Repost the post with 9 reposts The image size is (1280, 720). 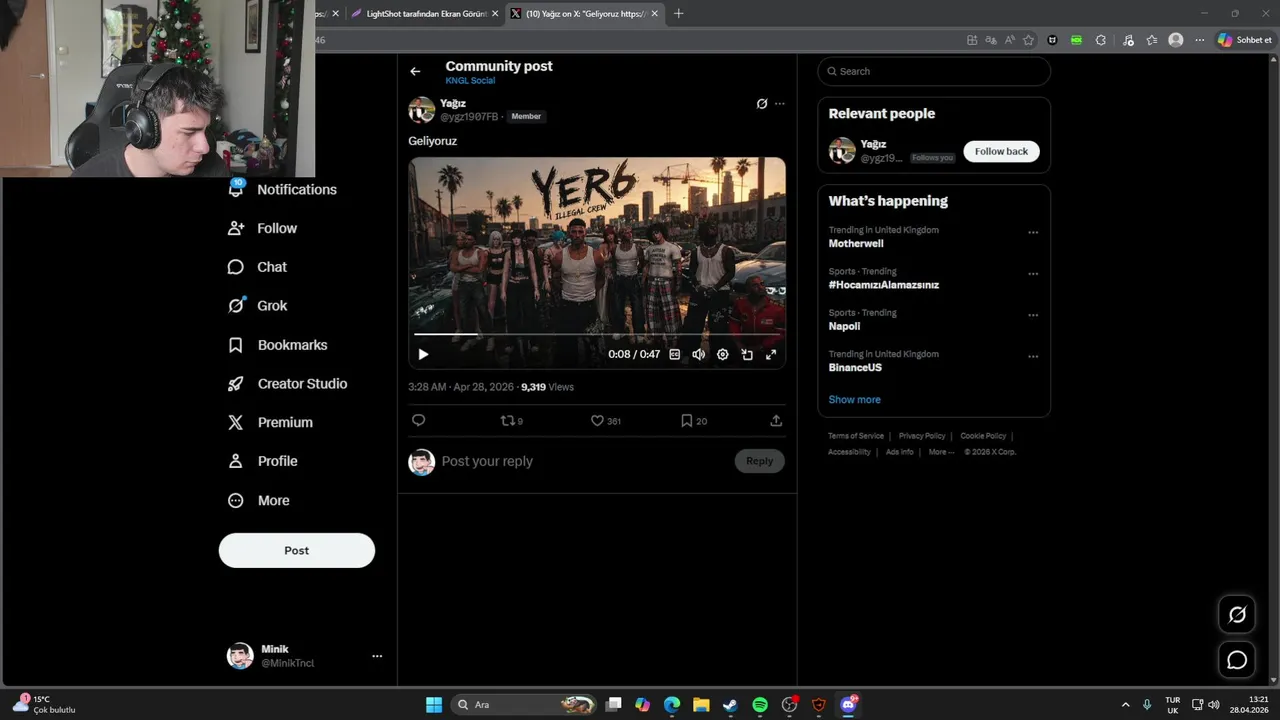pos(511,421)
